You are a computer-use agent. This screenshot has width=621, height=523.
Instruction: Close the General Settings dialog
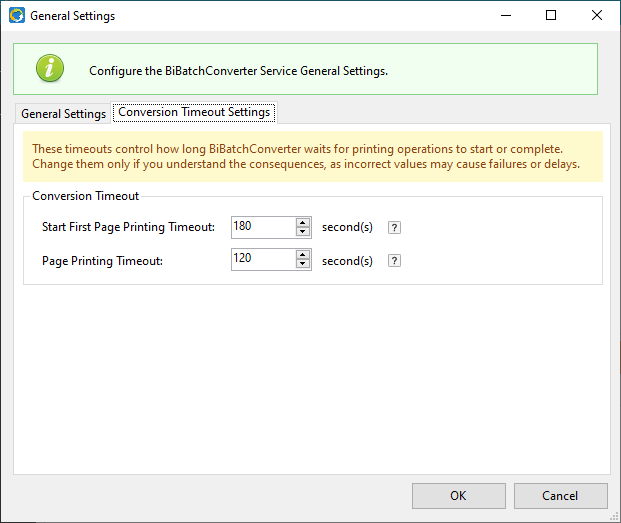pos(597,15)
